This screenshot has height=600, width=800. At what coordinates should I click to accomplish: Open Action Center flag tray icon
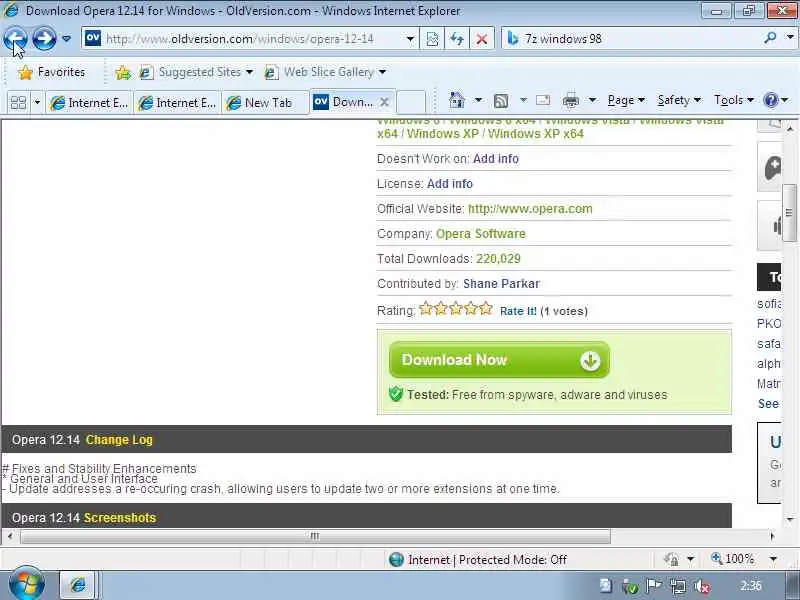coord(654,586)
